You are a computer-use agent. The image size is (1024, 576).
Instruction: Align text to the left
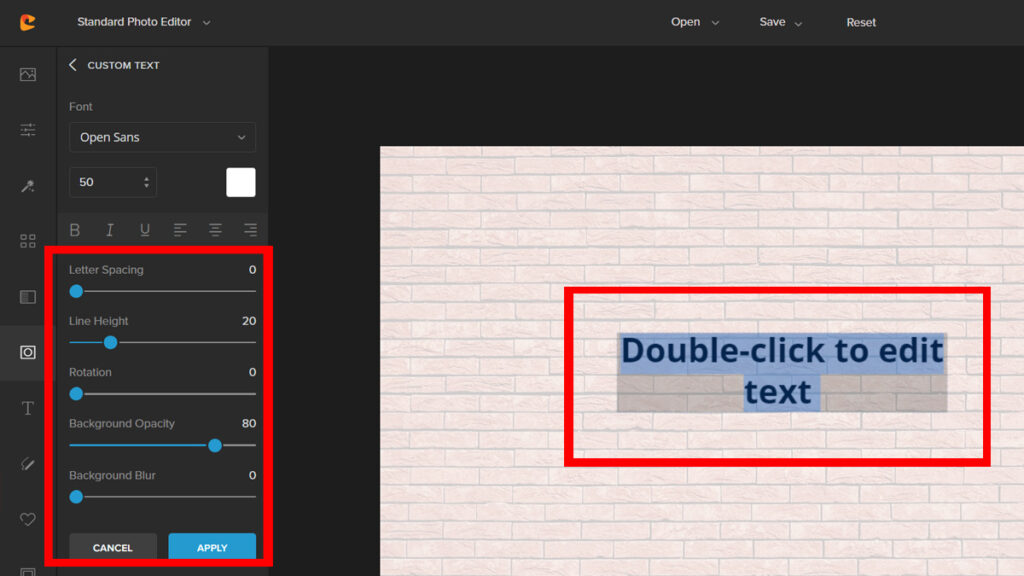180,230
